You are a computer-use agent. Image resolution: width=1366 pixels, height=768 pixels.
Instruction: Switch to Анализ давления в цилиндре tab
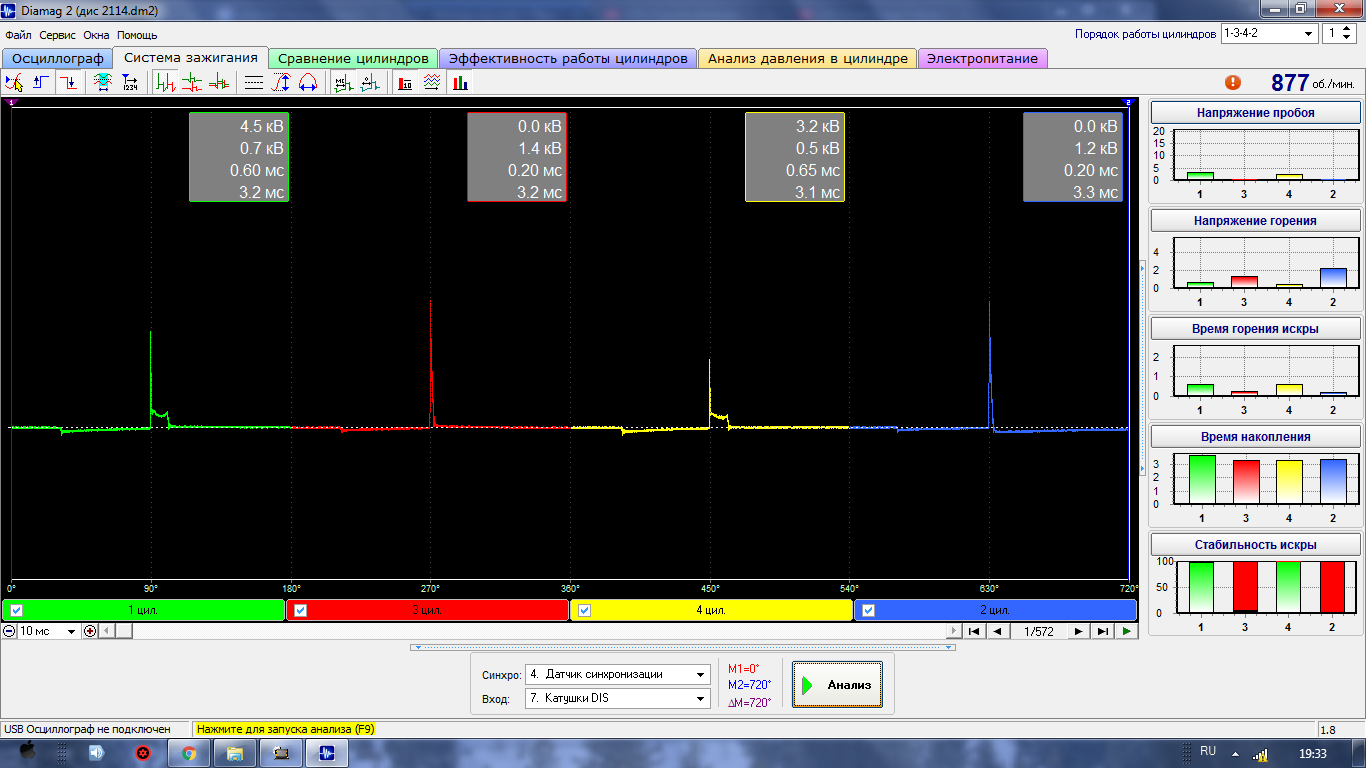pyautogui.click(x=808, y=58)
